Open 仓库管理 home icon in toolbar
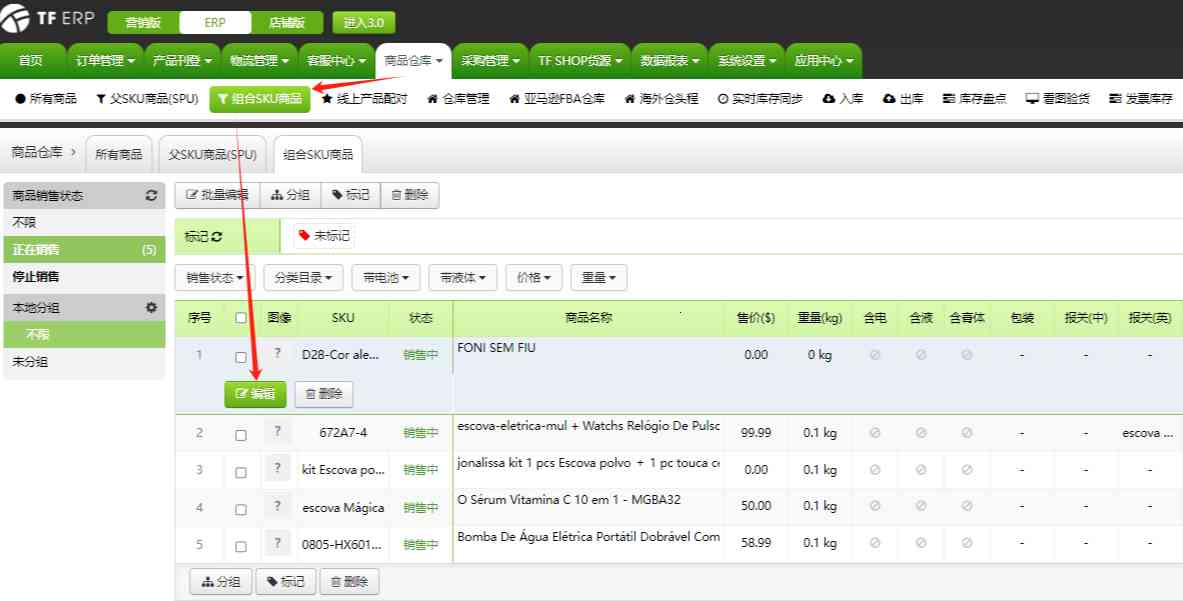The width and height of the screenshot is (1183, 601). pos(432,99)
